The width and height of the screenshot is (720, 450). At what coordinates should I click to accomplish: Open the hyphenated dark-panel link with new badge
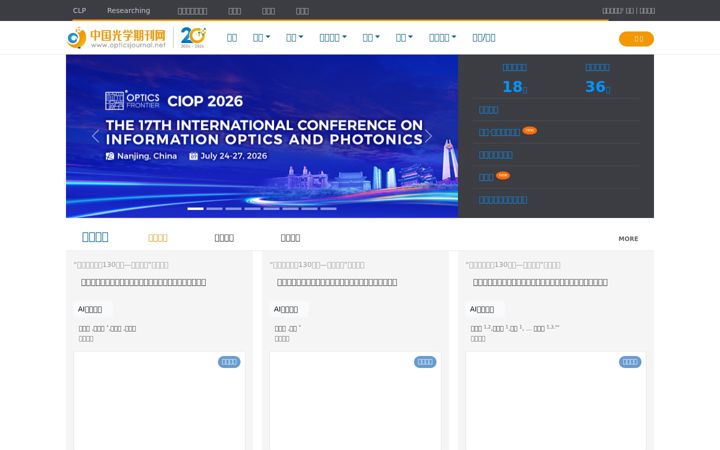499,132
